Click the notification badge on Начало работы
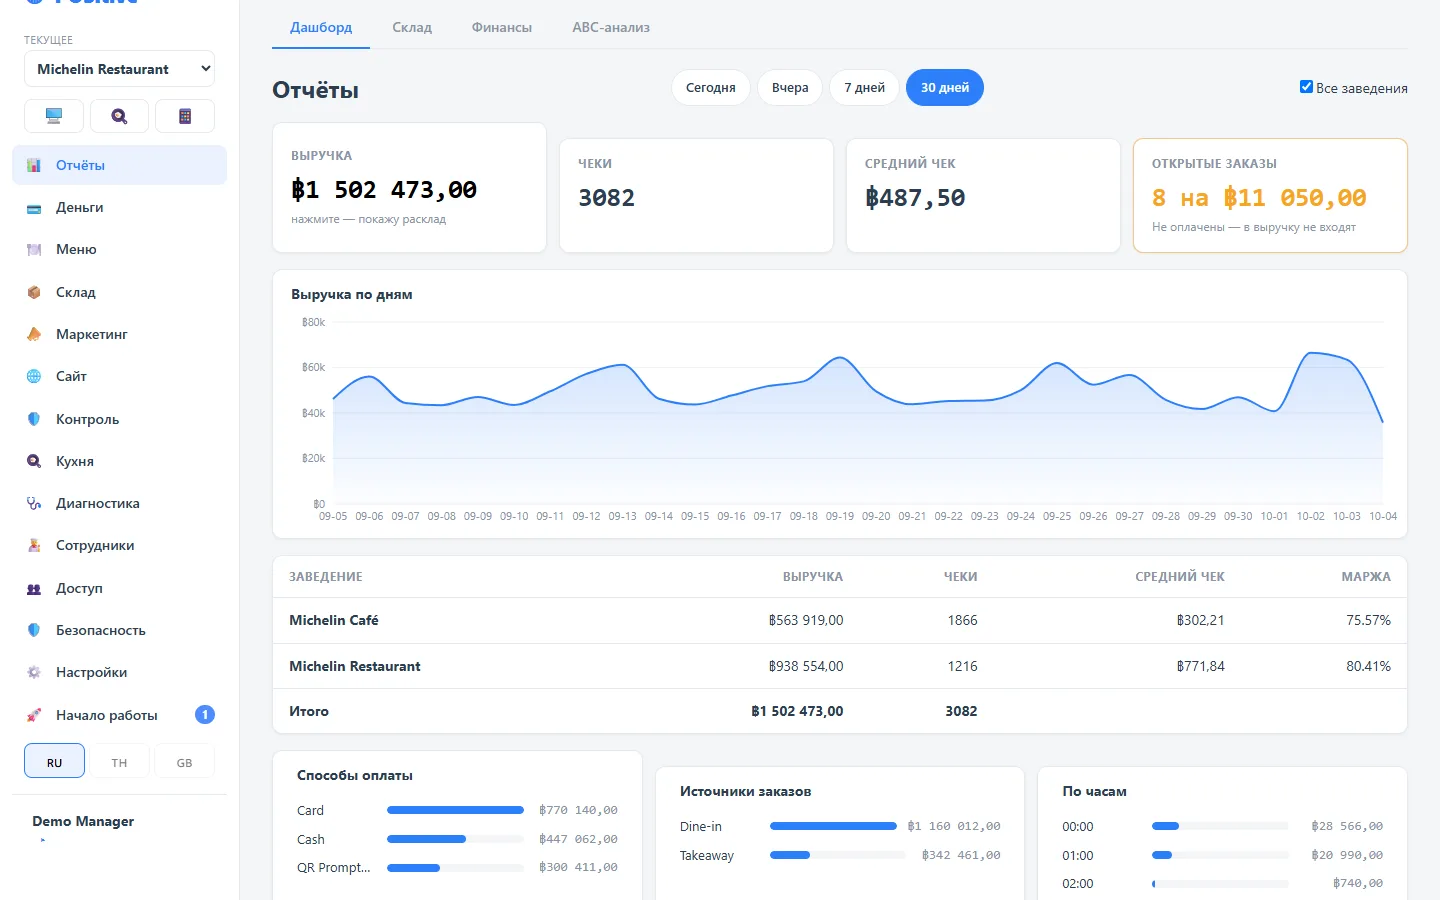 (205, 715)
